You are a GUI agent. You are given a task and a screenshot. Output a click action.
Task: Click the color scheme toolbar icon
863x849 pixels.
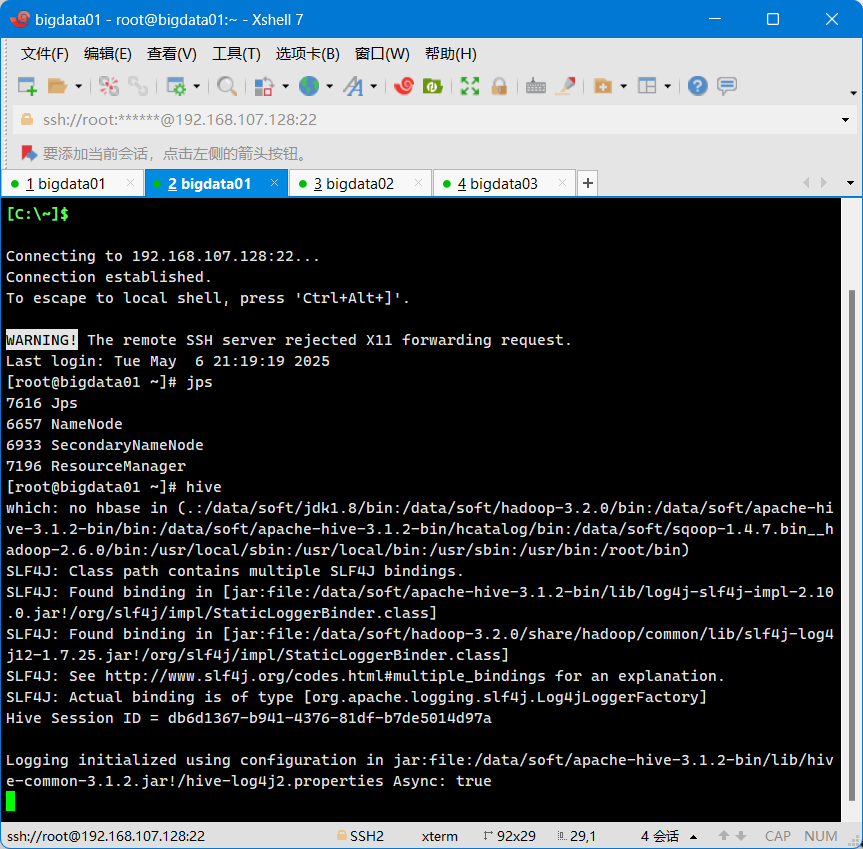[264, 86]
